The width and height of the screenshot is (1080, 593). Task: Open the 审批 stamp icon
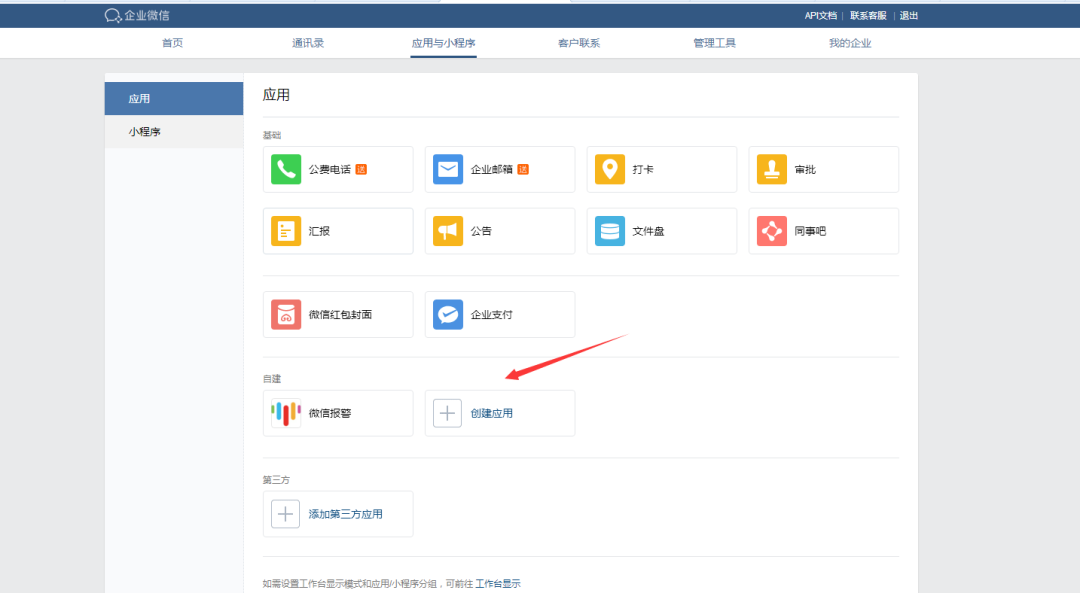771,169
